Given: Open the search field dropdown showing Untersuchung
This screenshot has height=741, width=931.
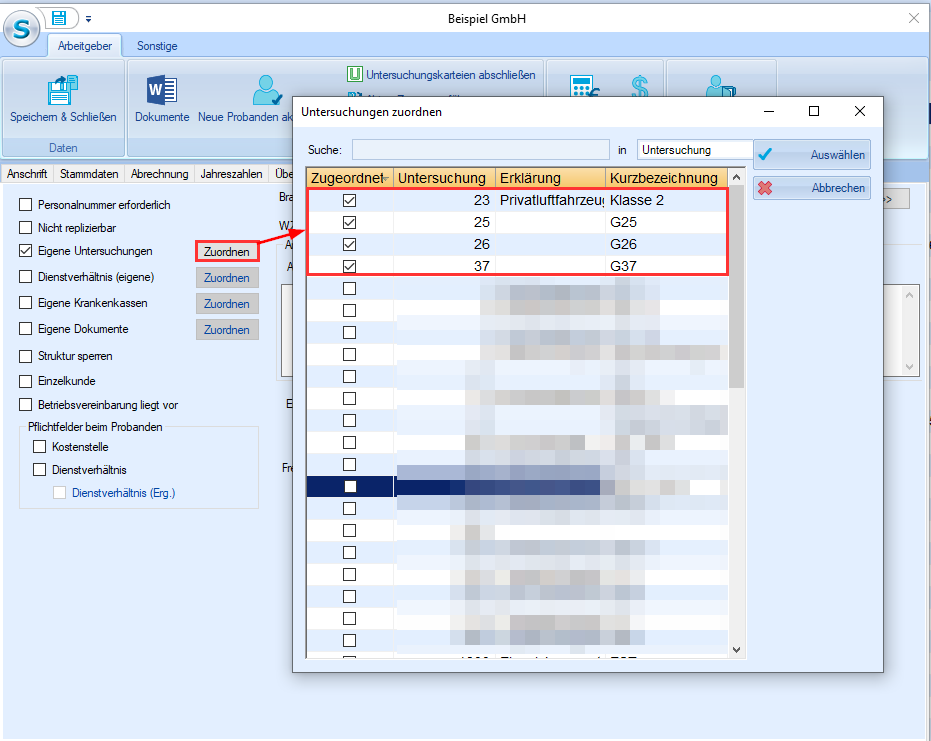Looking at the screenshot, I should pyautogui.click(x=695, y=150).
